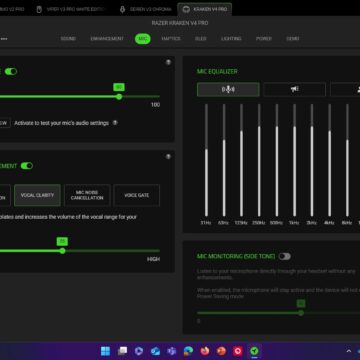Click the 125Hz equalizer band slider

[x=241, y=160]
